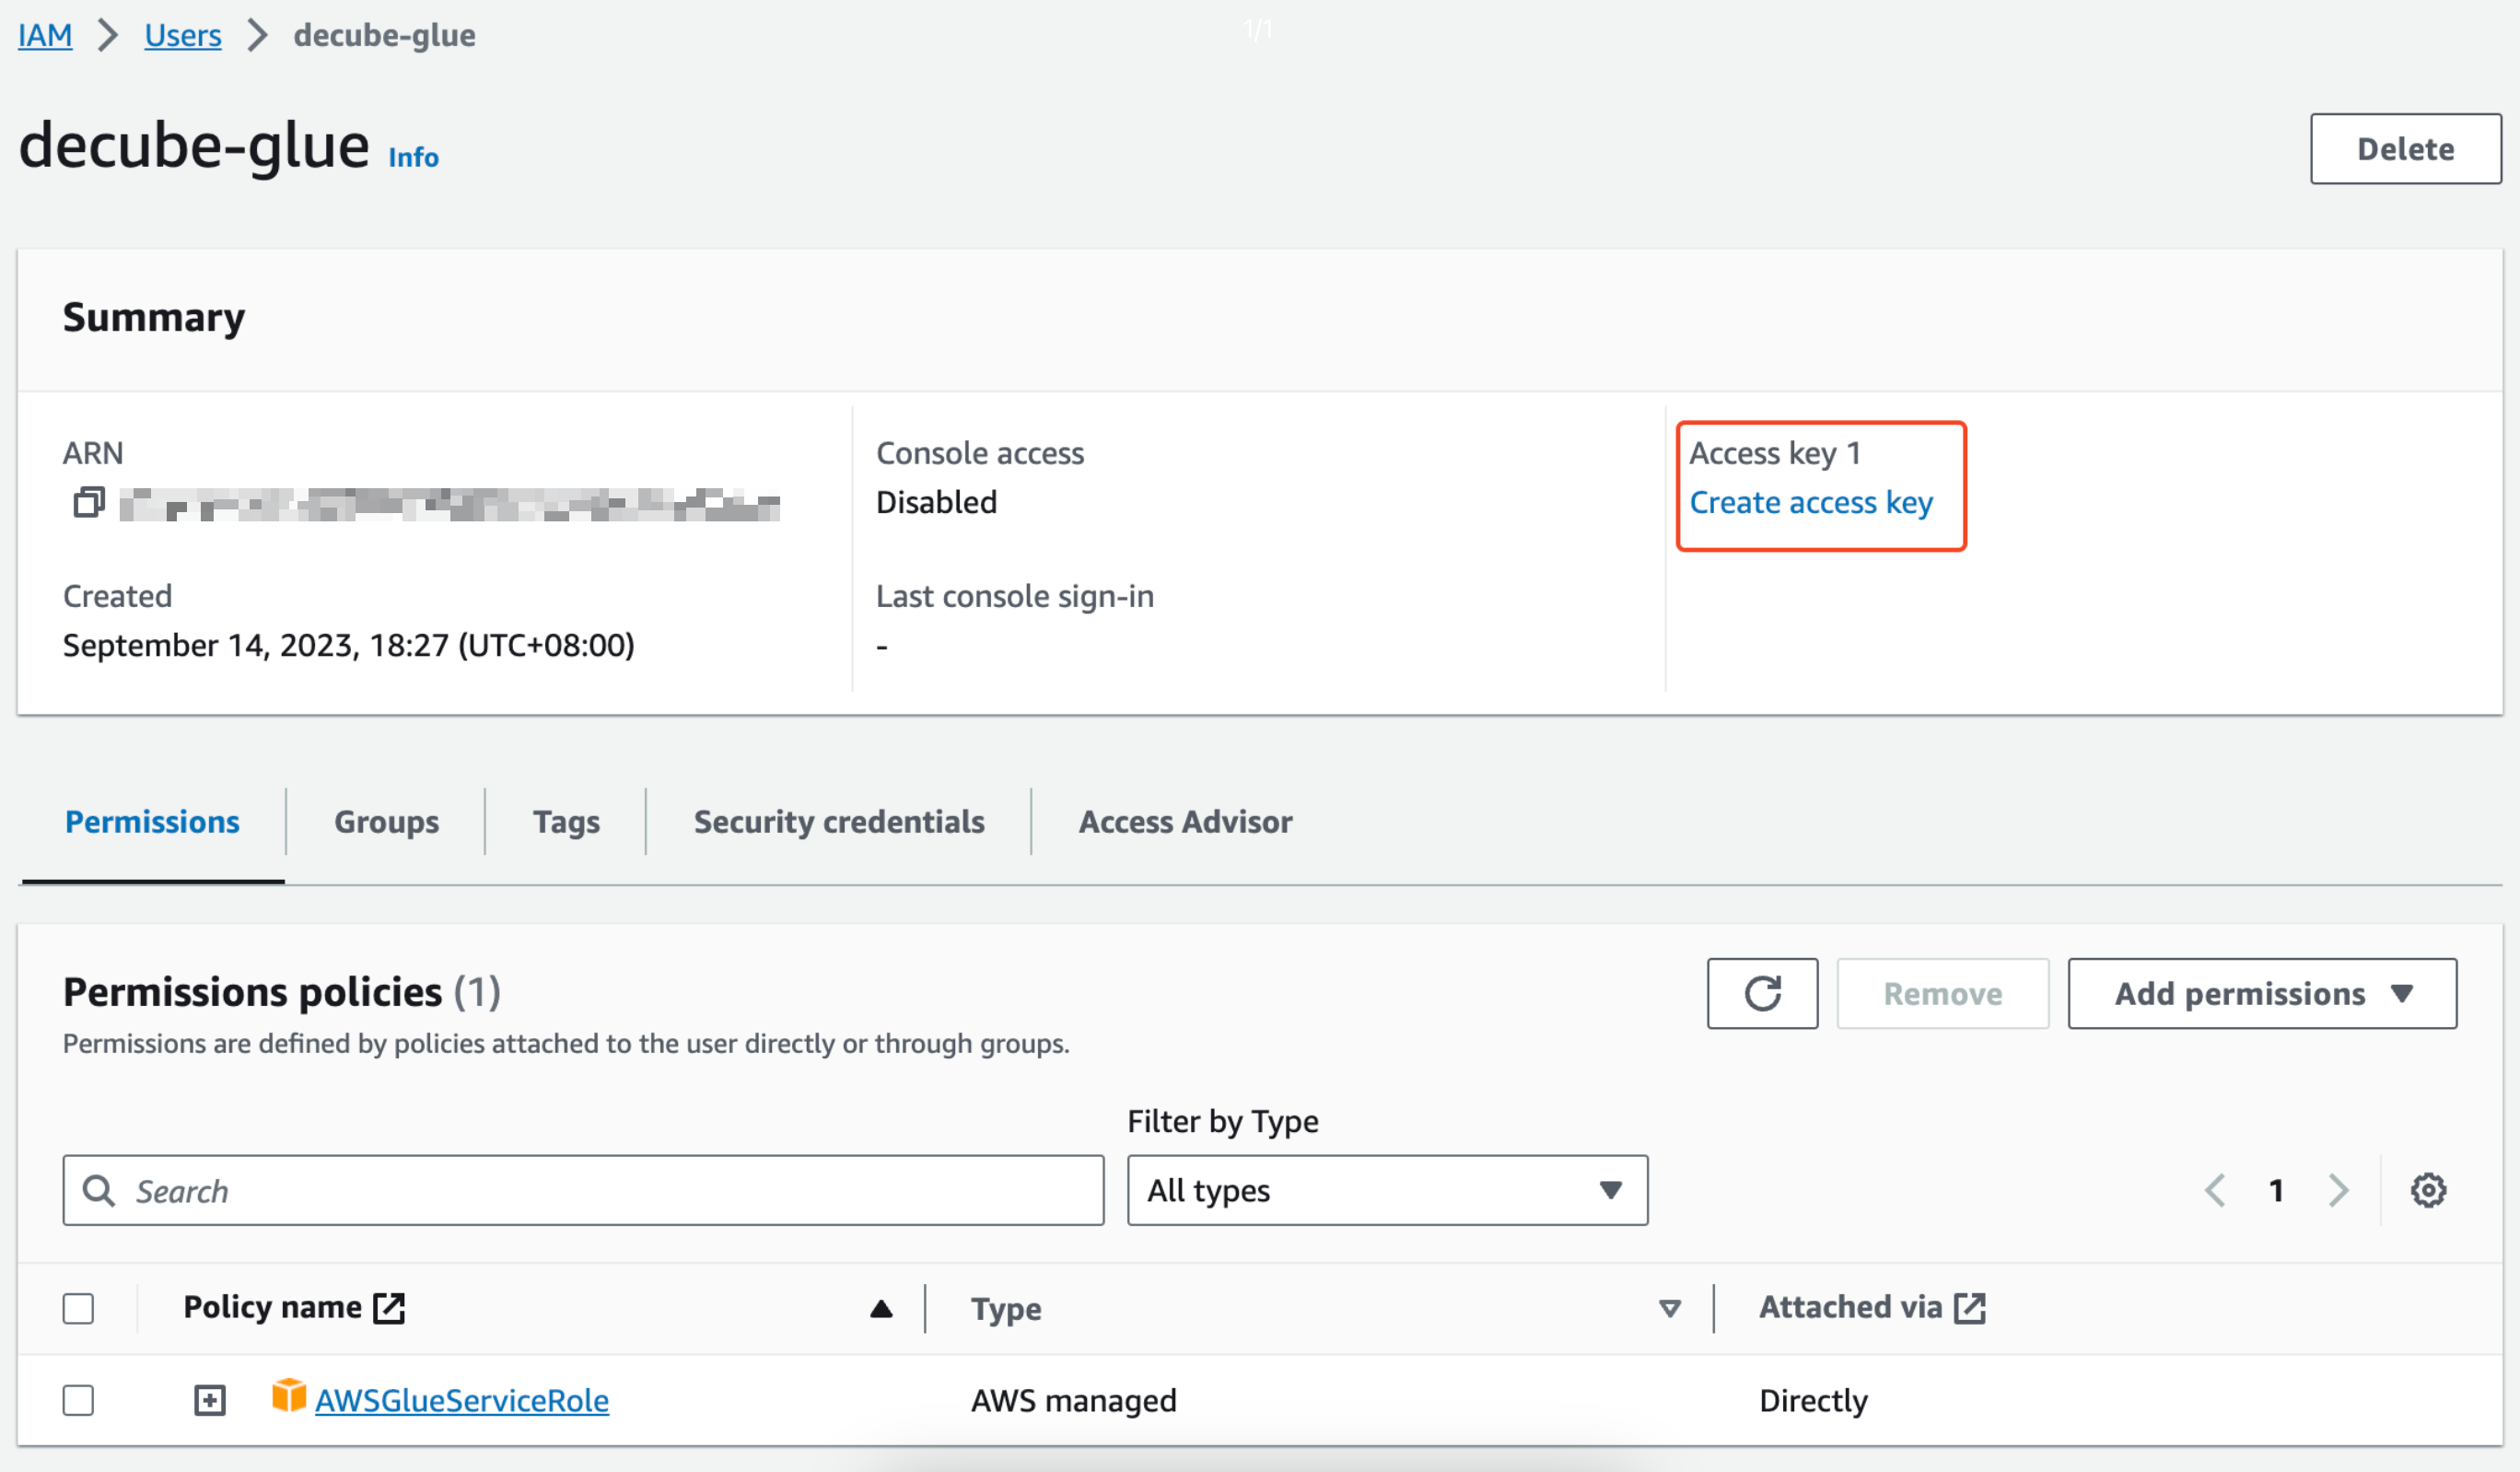The image size is (2520, 1472).
Task: Open the Add permissions dropdown
Action: pyautogui.click(x=2261, y=993)
